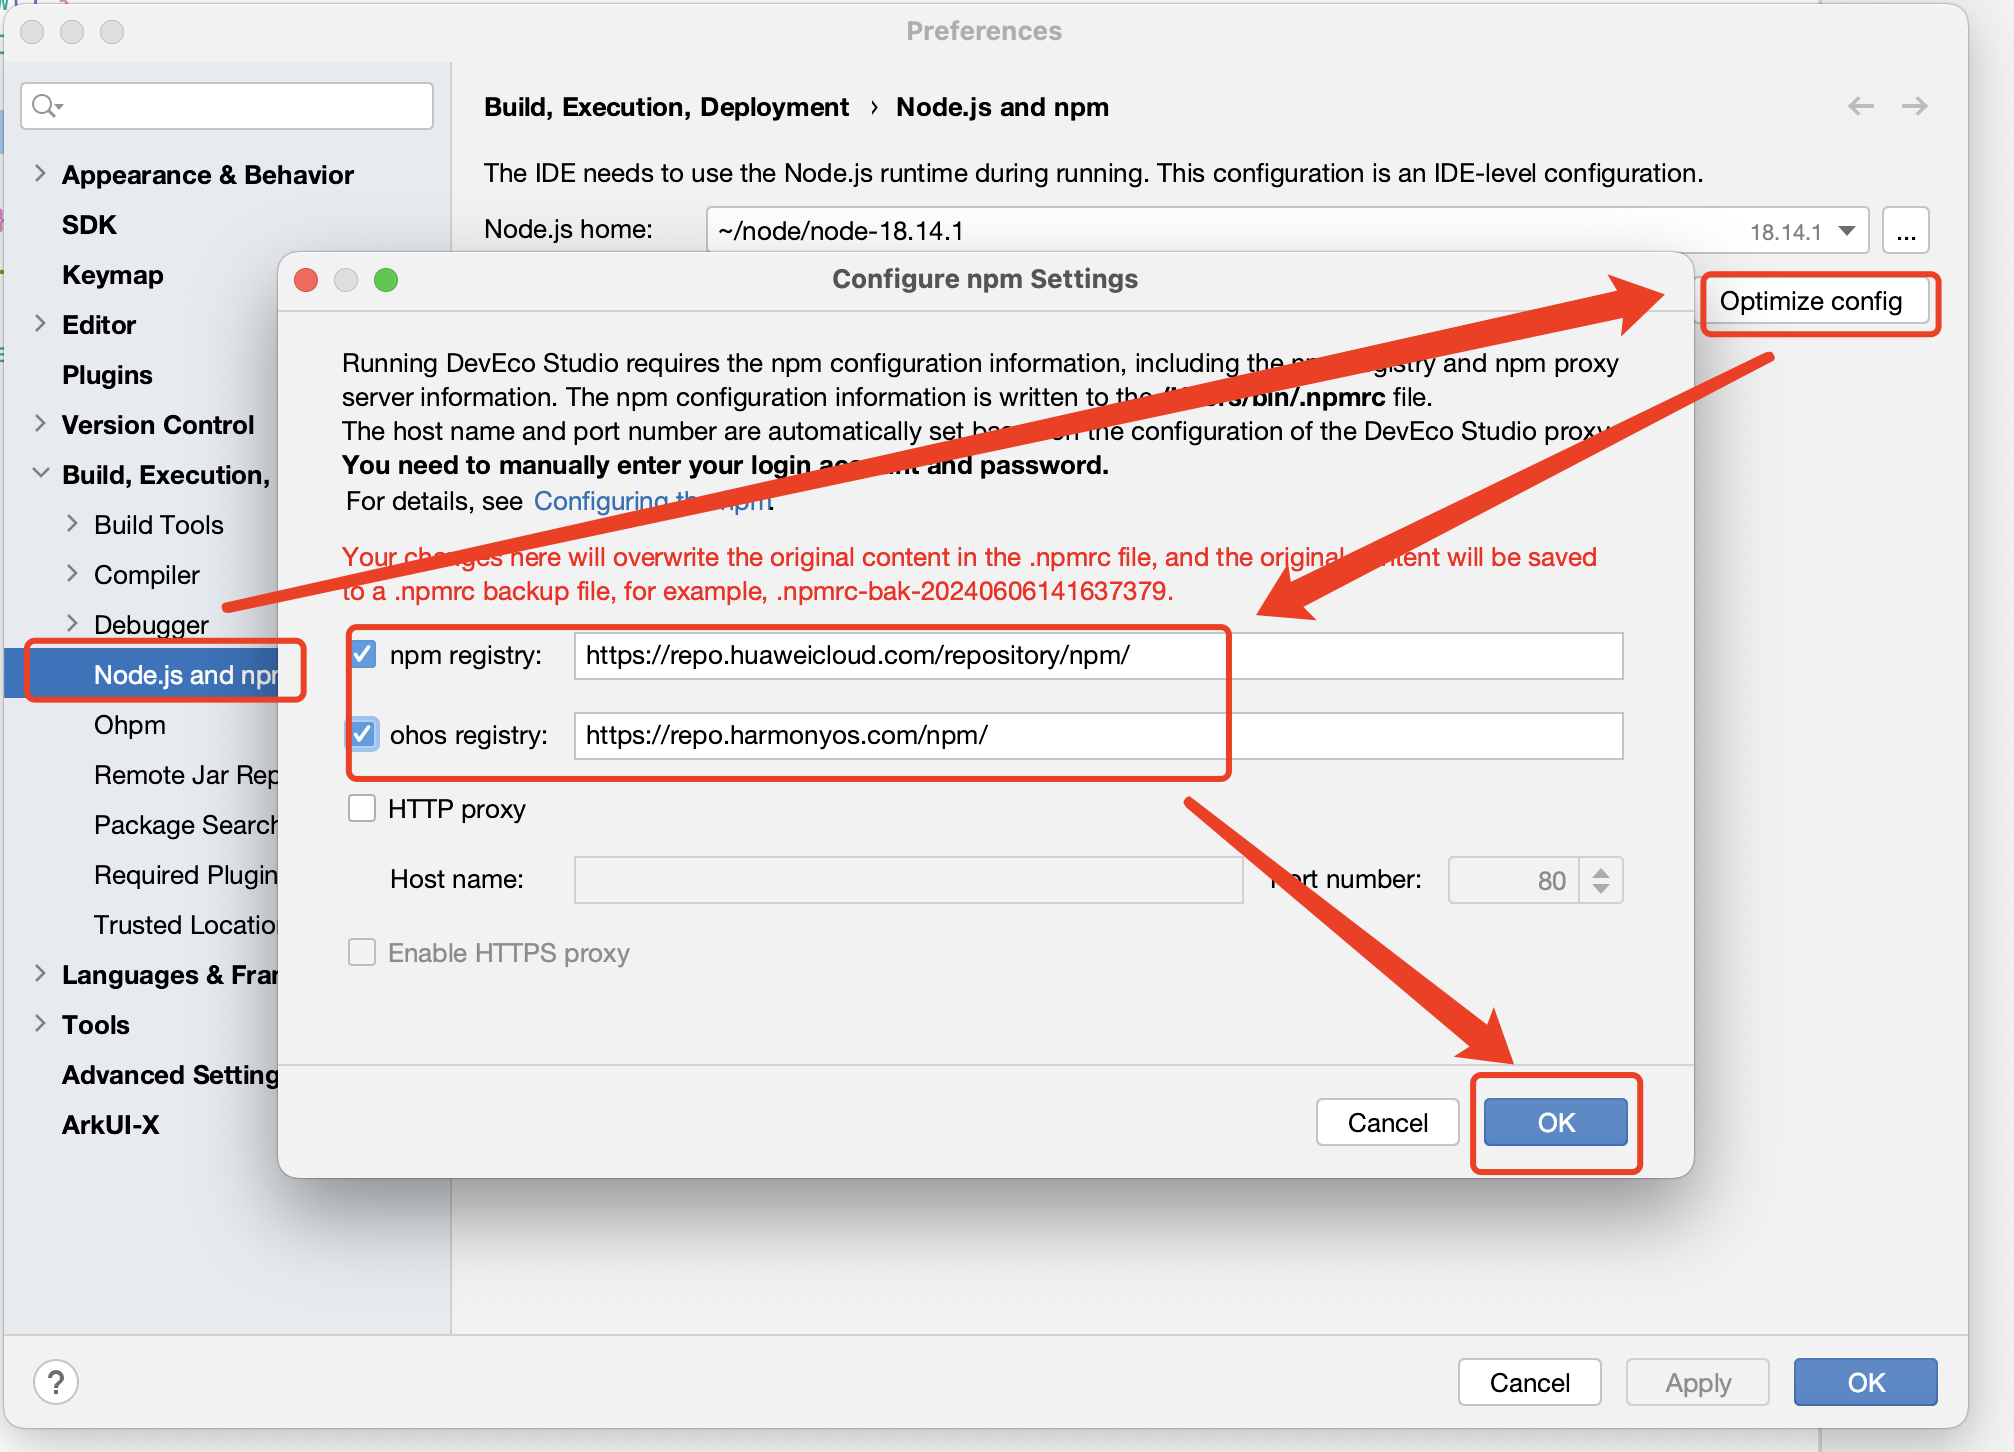The width and height of the screenshot is (2014, 1452).
Task: Select Node.js and npm settings item
Action: (x=185, y=675)
